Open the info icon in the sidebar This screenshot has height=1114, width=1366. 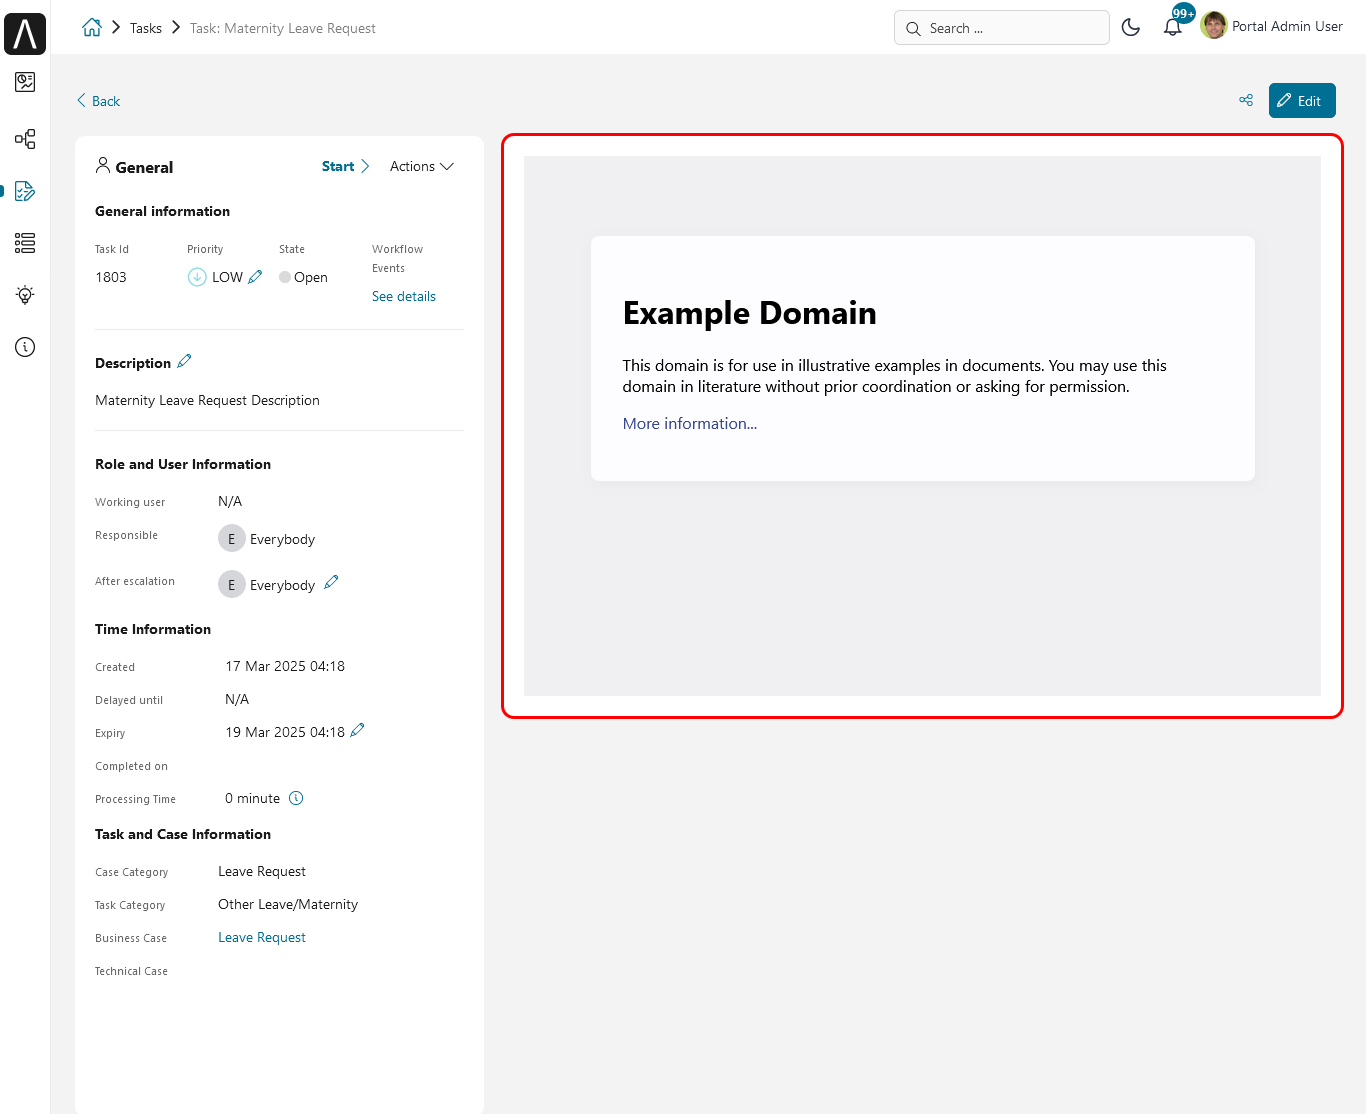tap(25, 347)
